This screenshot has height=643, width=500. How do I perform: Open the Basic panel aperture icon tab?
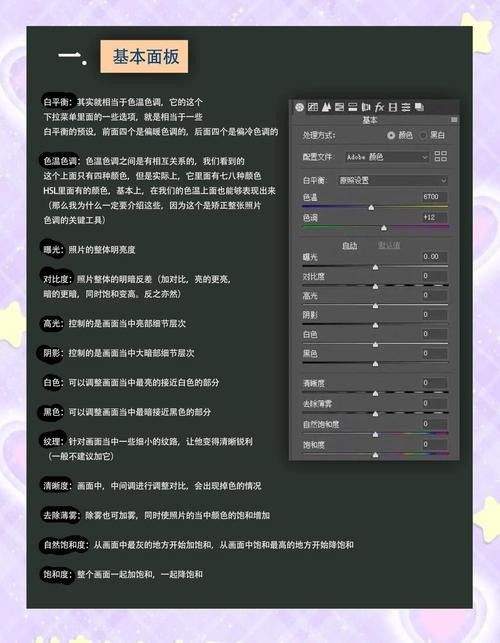(299, 107)
